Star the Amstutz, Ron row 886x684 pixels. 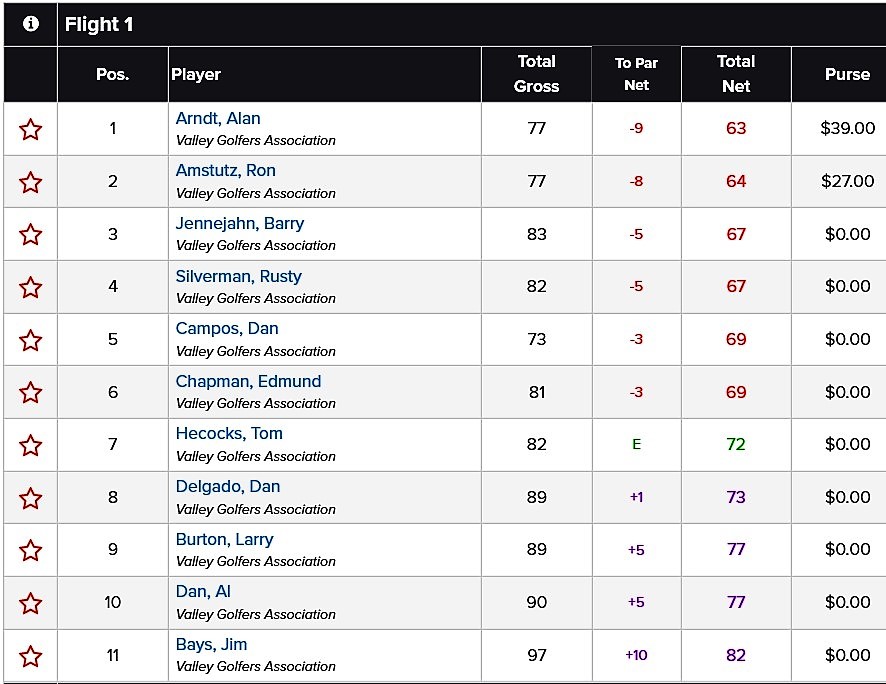coord(31,182)
